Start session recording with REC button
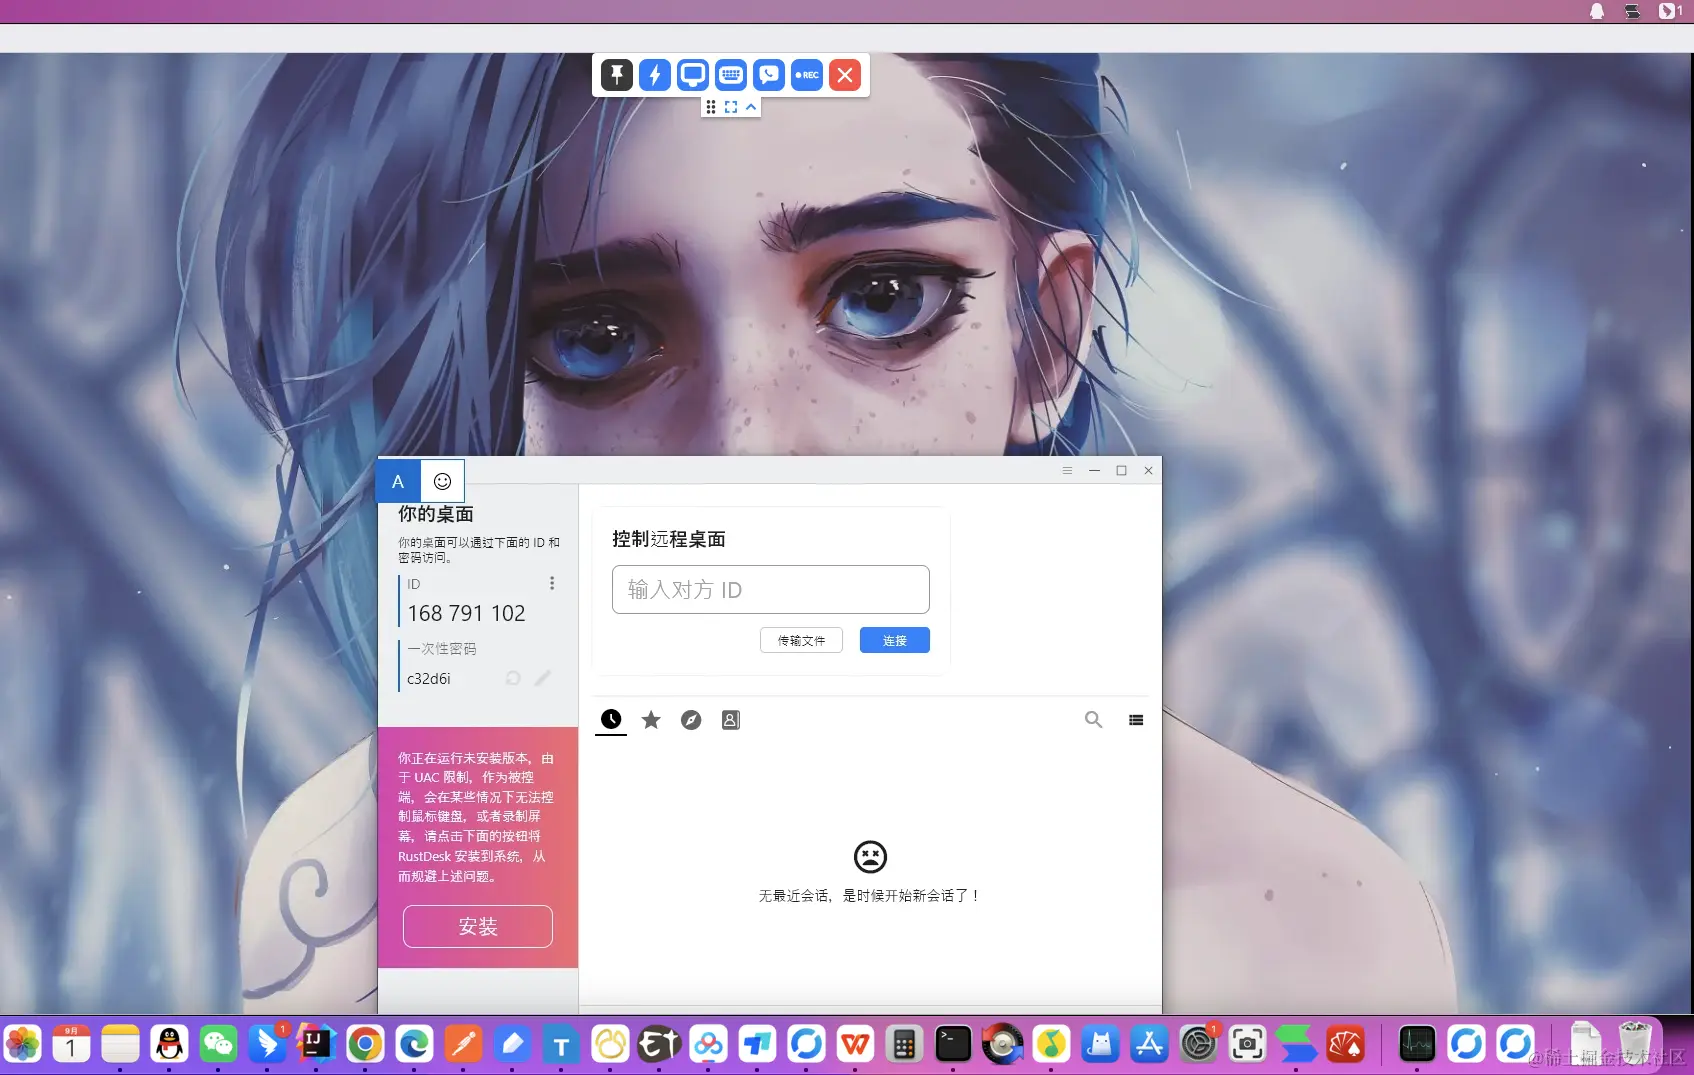The width and height of the screenshot is (1694, 1075). pos(807,75)
